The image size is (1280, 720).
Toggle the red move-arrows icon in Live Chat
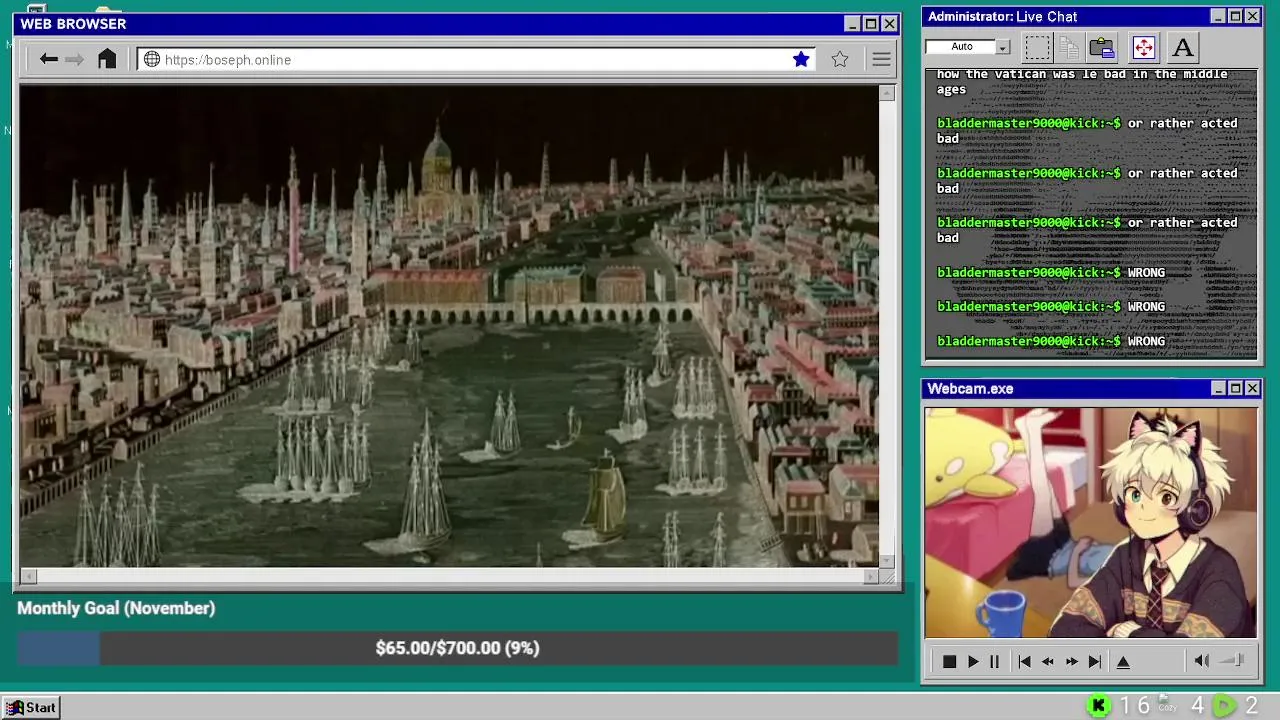pos(1143,47)
